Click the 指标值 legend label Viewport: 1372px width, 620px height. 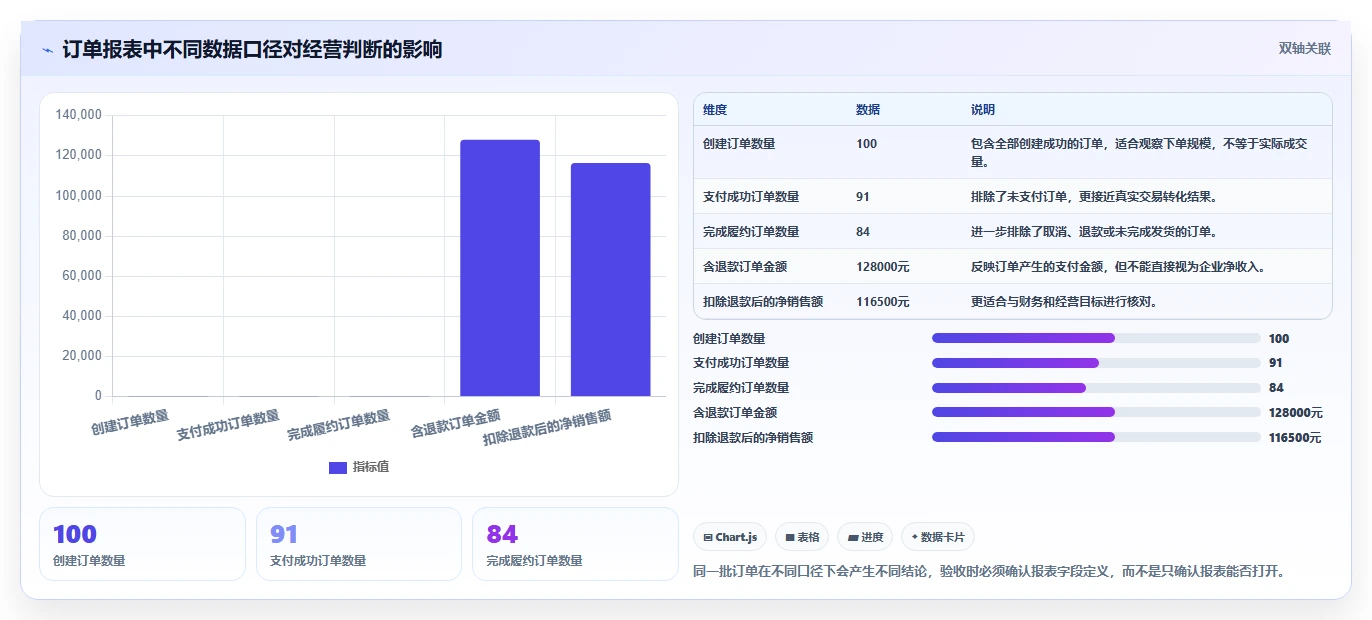371,467
